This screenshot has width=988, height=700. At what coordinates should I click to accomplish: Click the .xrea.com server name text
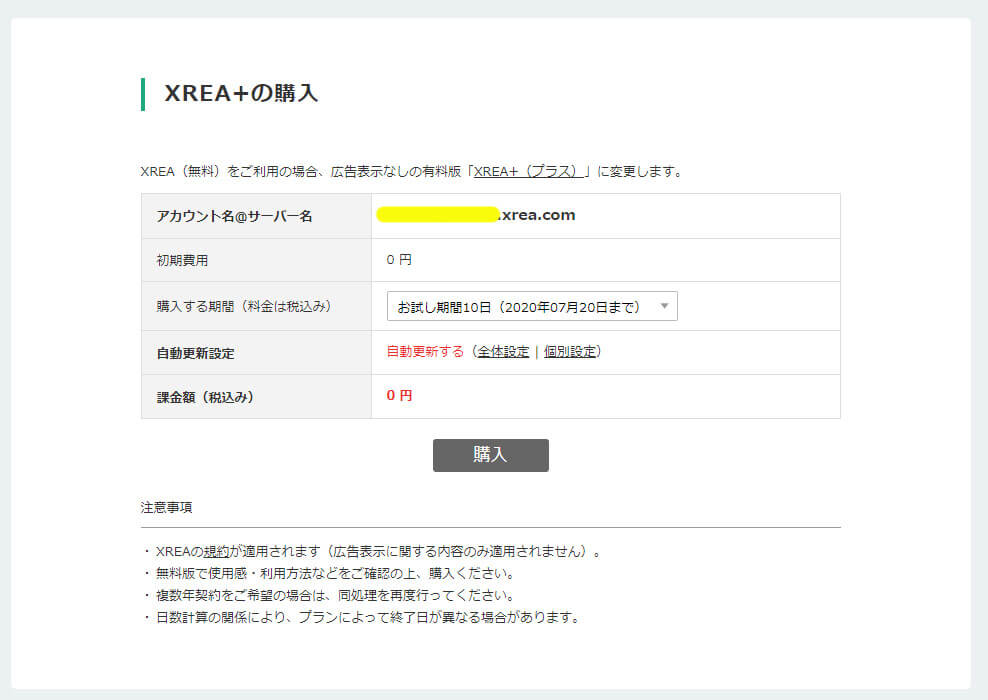537,215
